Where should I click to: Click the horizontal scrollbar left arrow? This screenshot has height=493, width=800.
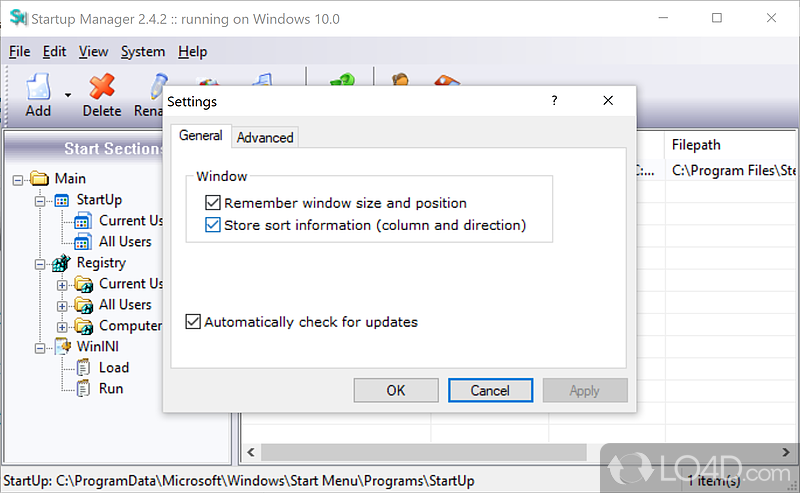tap(251, 452)
